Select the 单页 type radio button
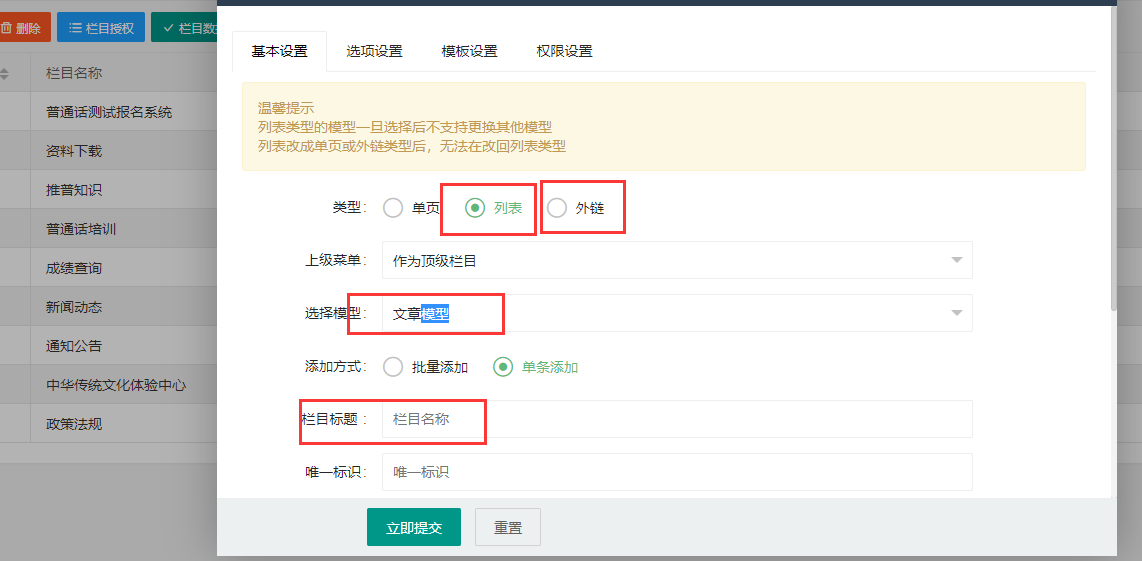The width and height of the screenshot is (1142, 561). (411, 208)
